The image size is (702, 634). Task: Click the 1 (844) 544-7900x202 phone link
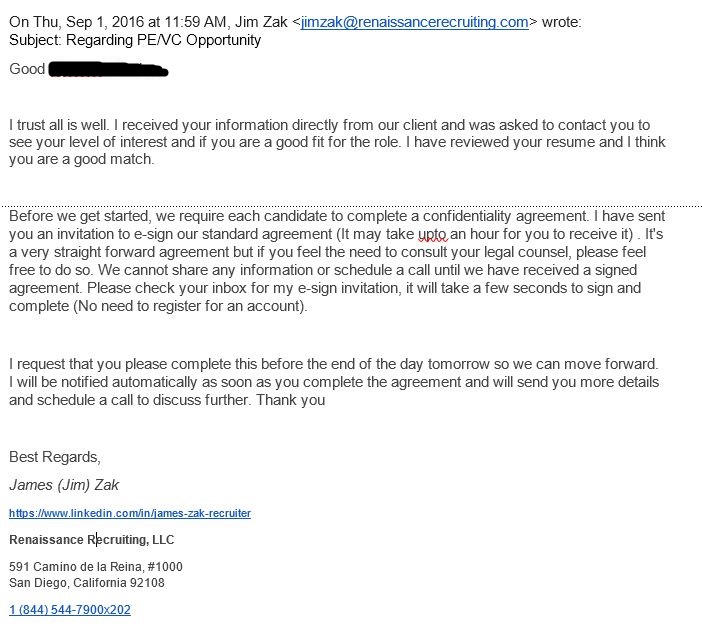coord(70,609)
